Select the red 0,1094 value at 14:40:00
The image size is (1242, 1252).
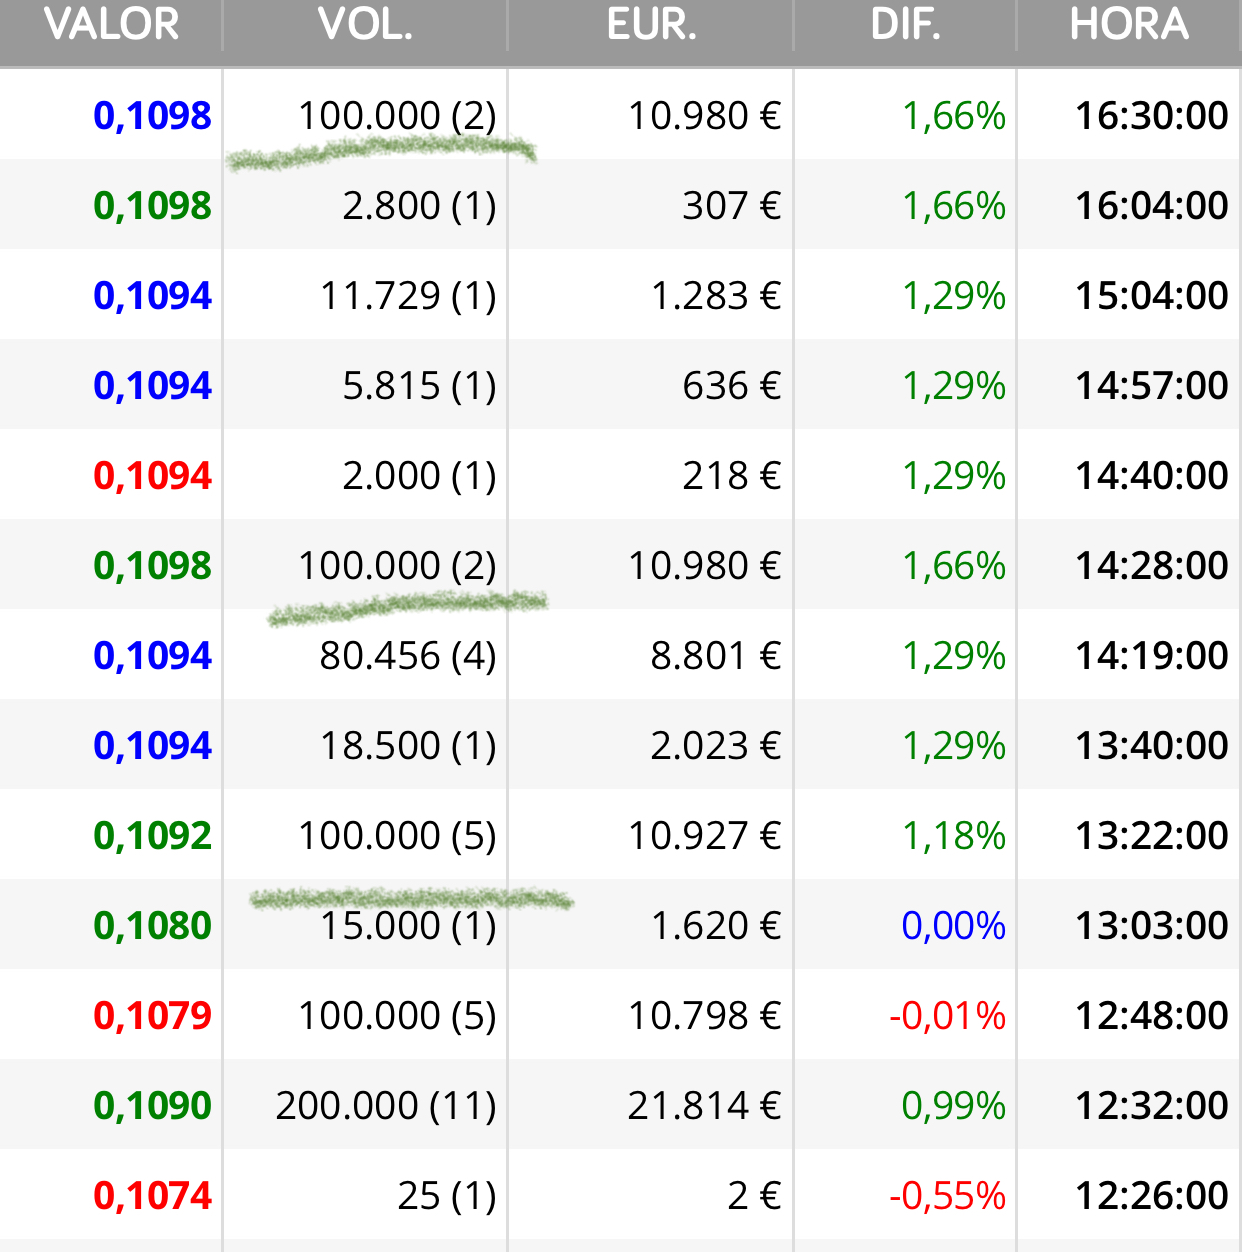pos(152,476)
